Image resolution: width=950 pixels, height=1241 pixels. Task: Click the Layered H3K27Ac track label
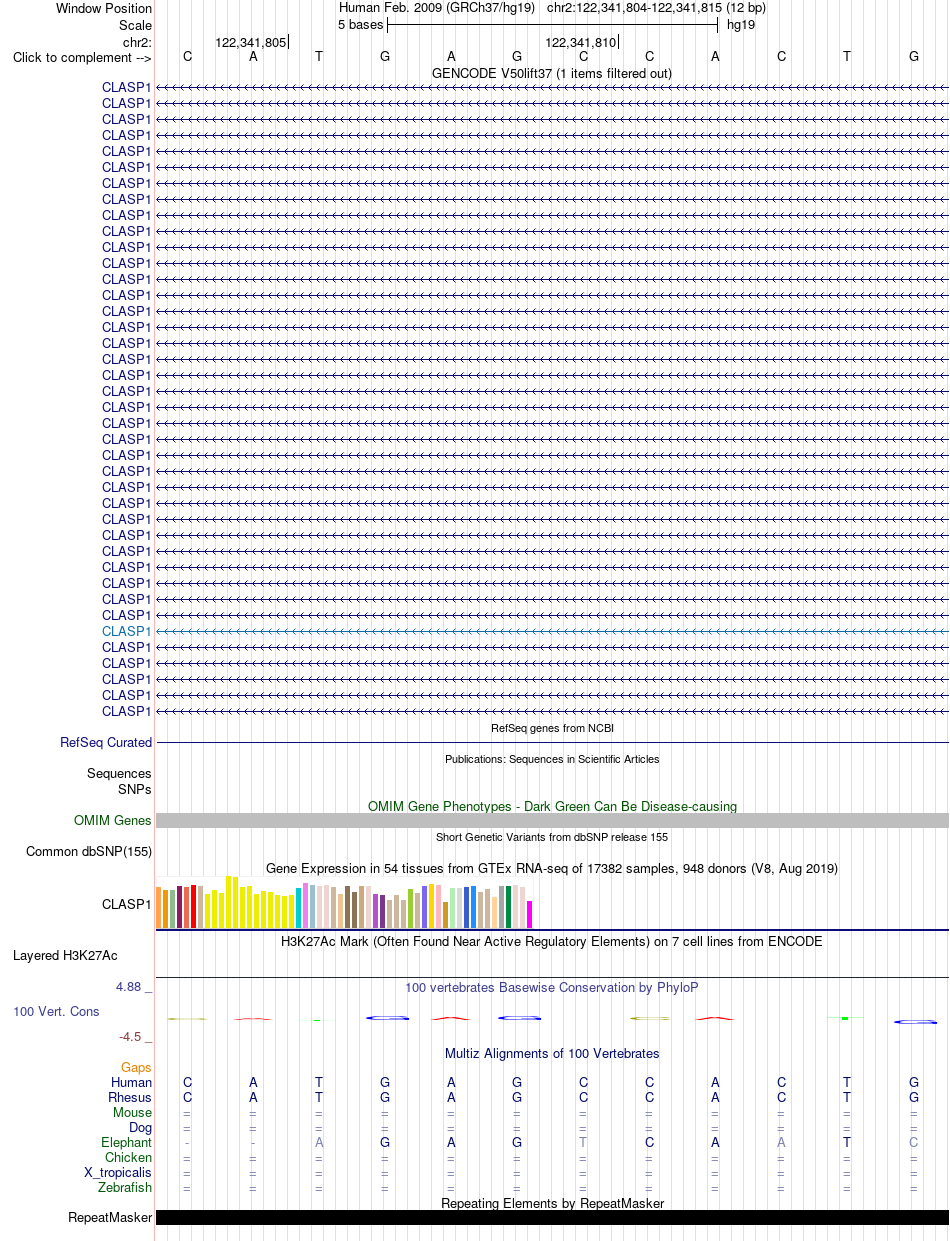(65, 956)
